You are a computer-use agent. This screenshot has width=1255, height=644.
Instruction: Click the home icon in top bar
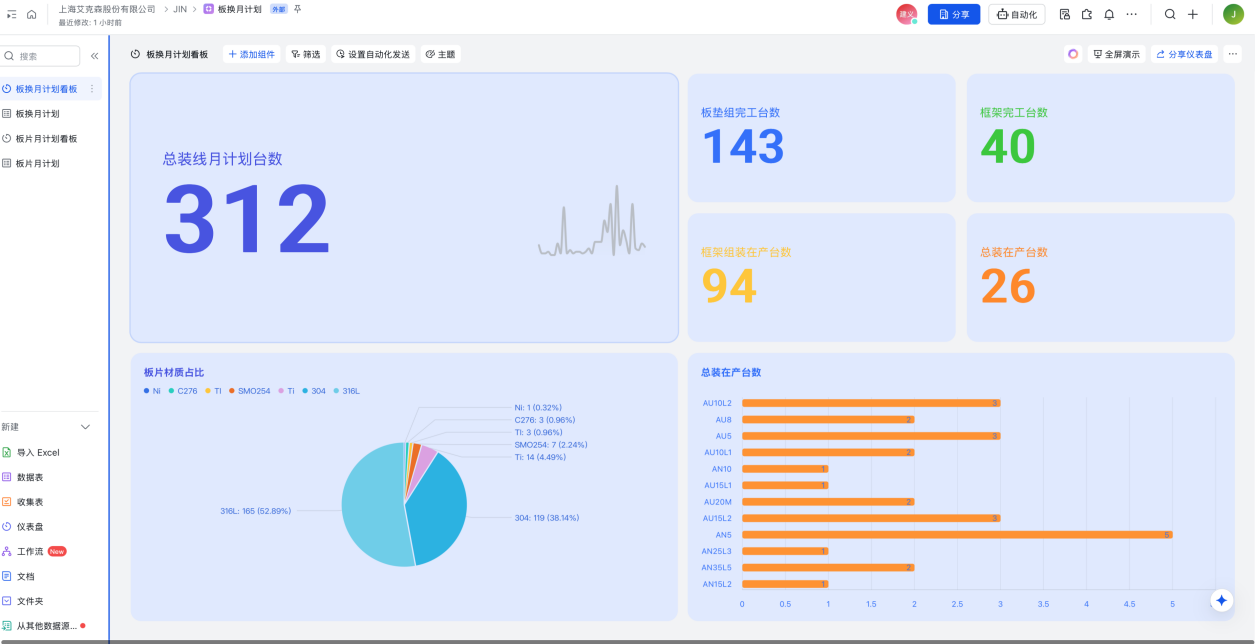point(32,14)
